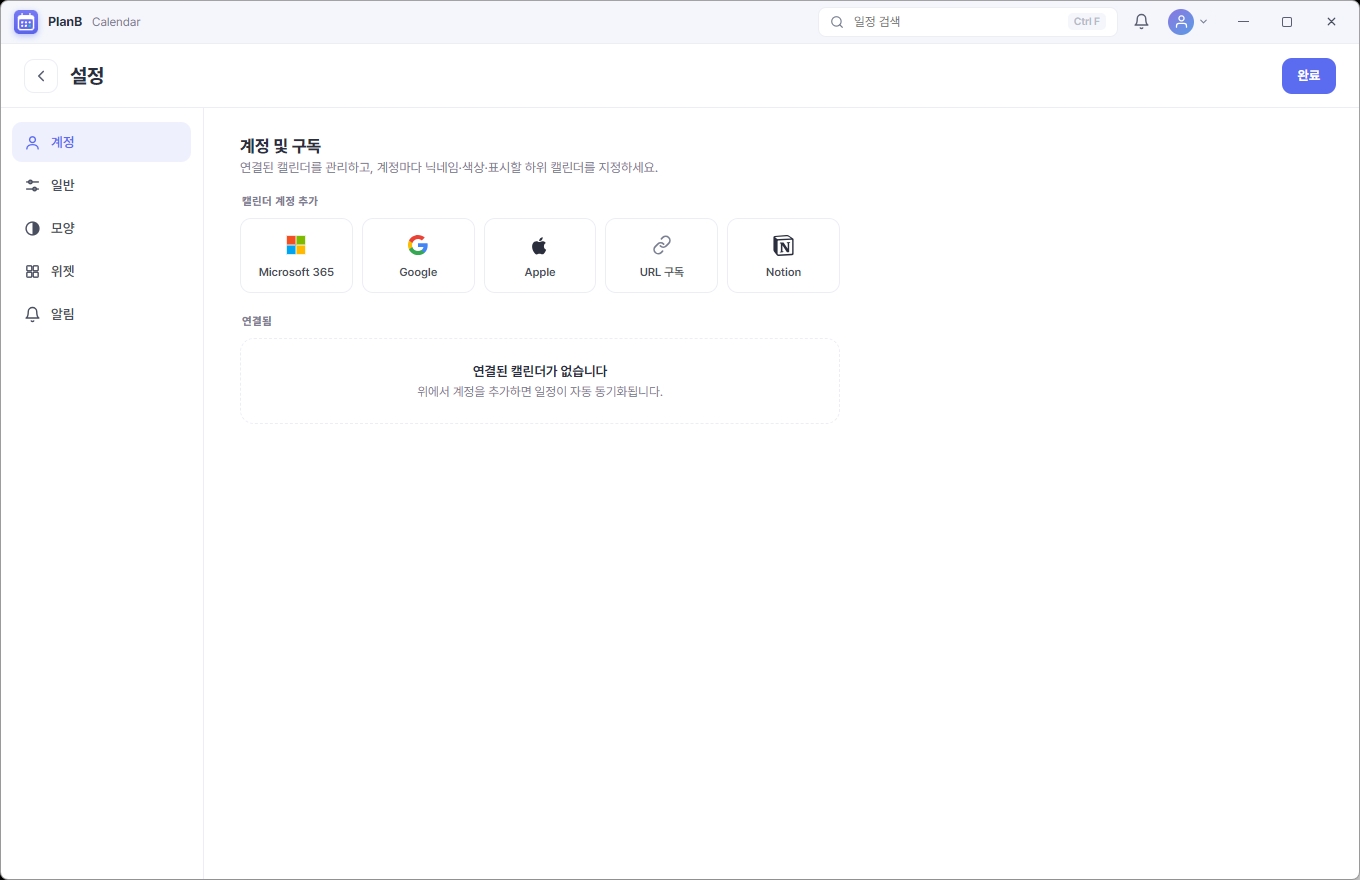This screenshot has height=880, width=1360.
Task: Open the 일반 settings tab
Action: coord(101,185)
